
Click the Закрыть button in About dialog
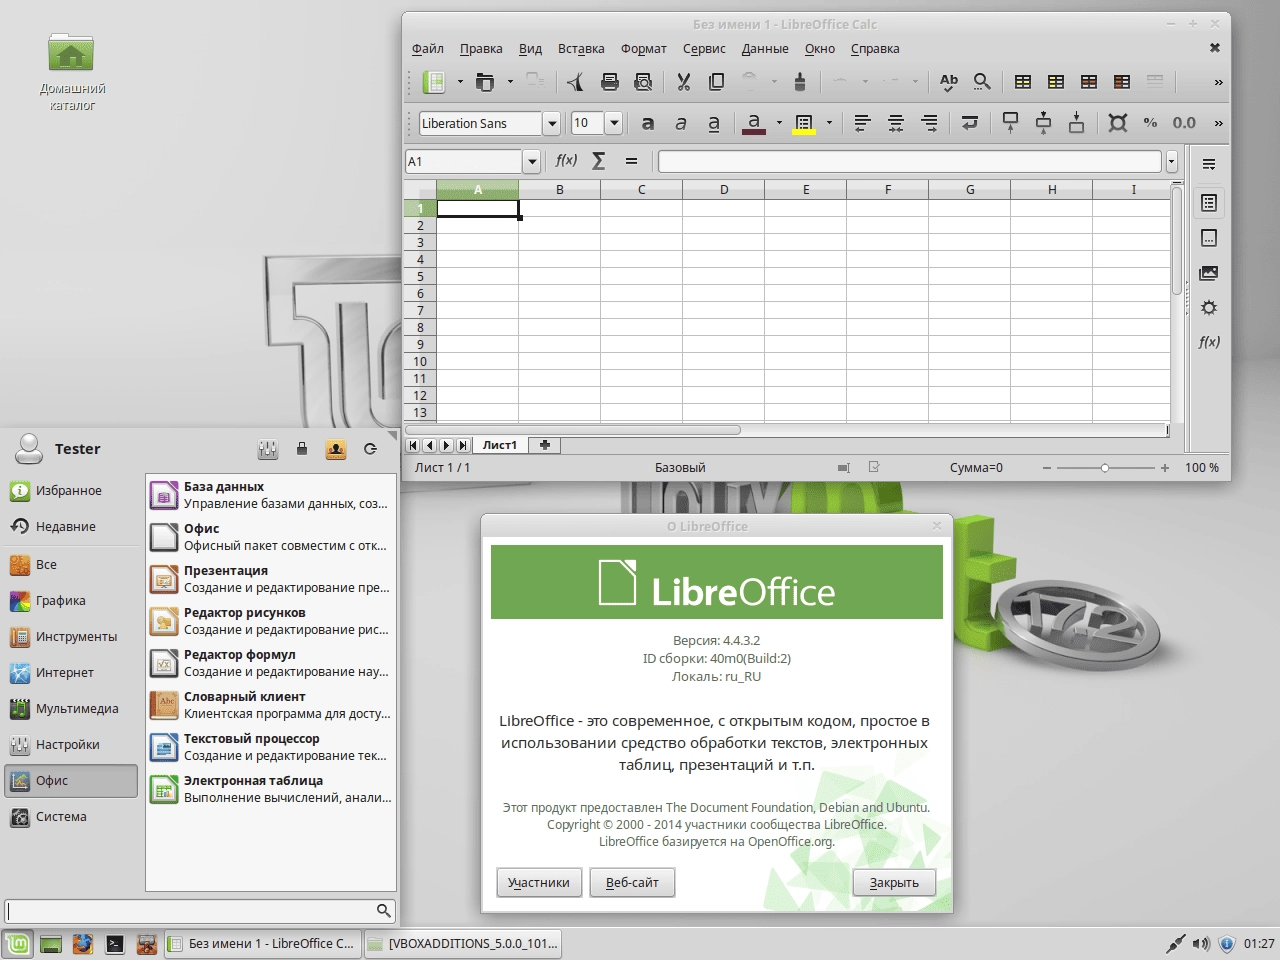[894, 883]
